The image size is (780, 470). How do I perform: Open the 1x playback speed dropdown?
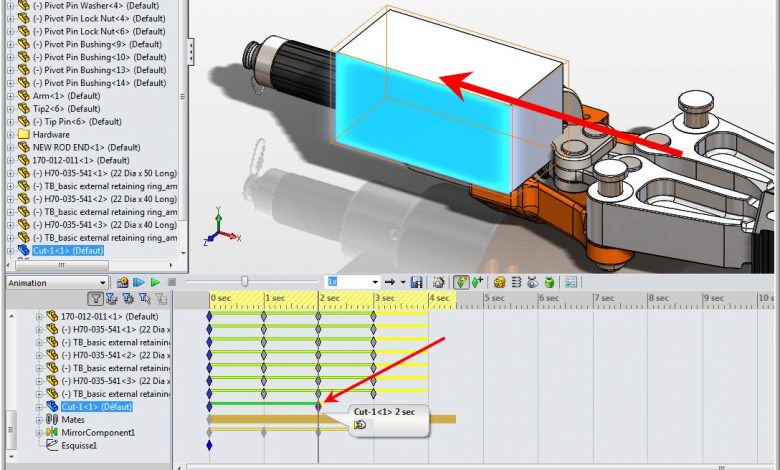point(374,283)
